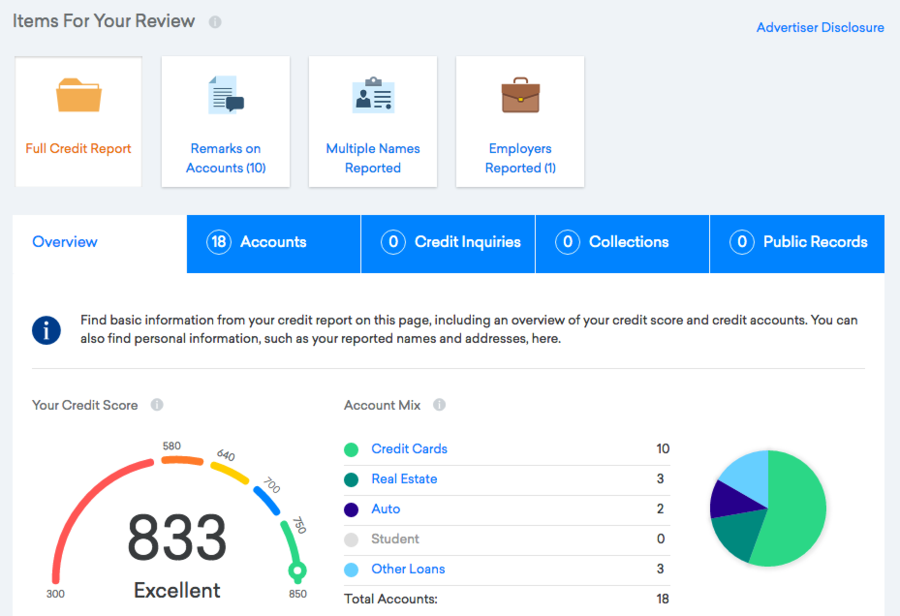Go to the Public Records tab
This screenshot has width=900, height=616.
click(797, 242)
